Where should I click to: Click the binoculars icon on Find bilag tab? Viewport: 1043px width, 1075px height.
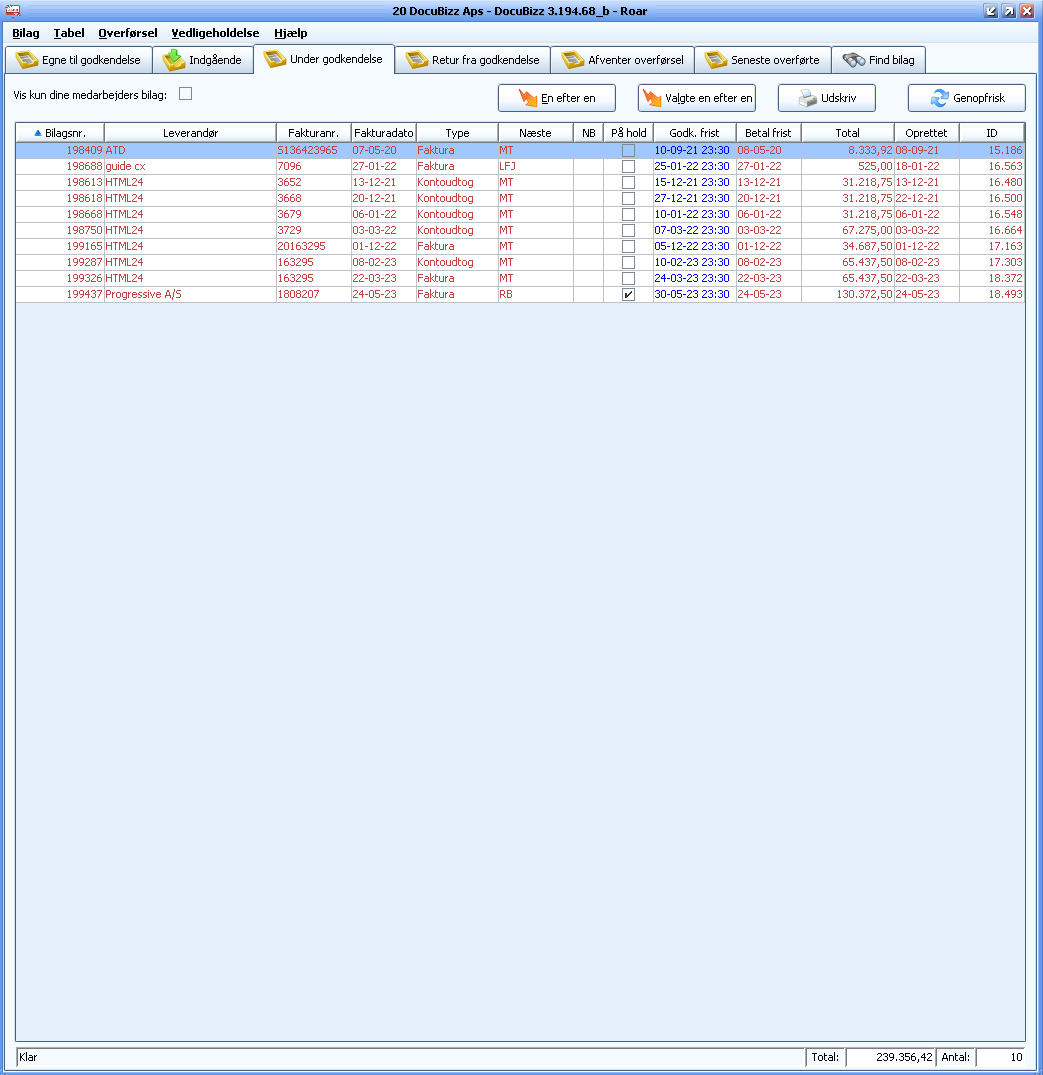(853, 60)
